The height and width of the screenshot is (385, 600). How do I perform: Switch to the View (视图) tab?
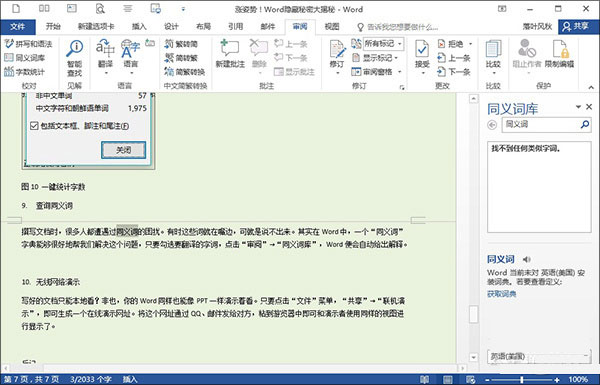point(332,26)
